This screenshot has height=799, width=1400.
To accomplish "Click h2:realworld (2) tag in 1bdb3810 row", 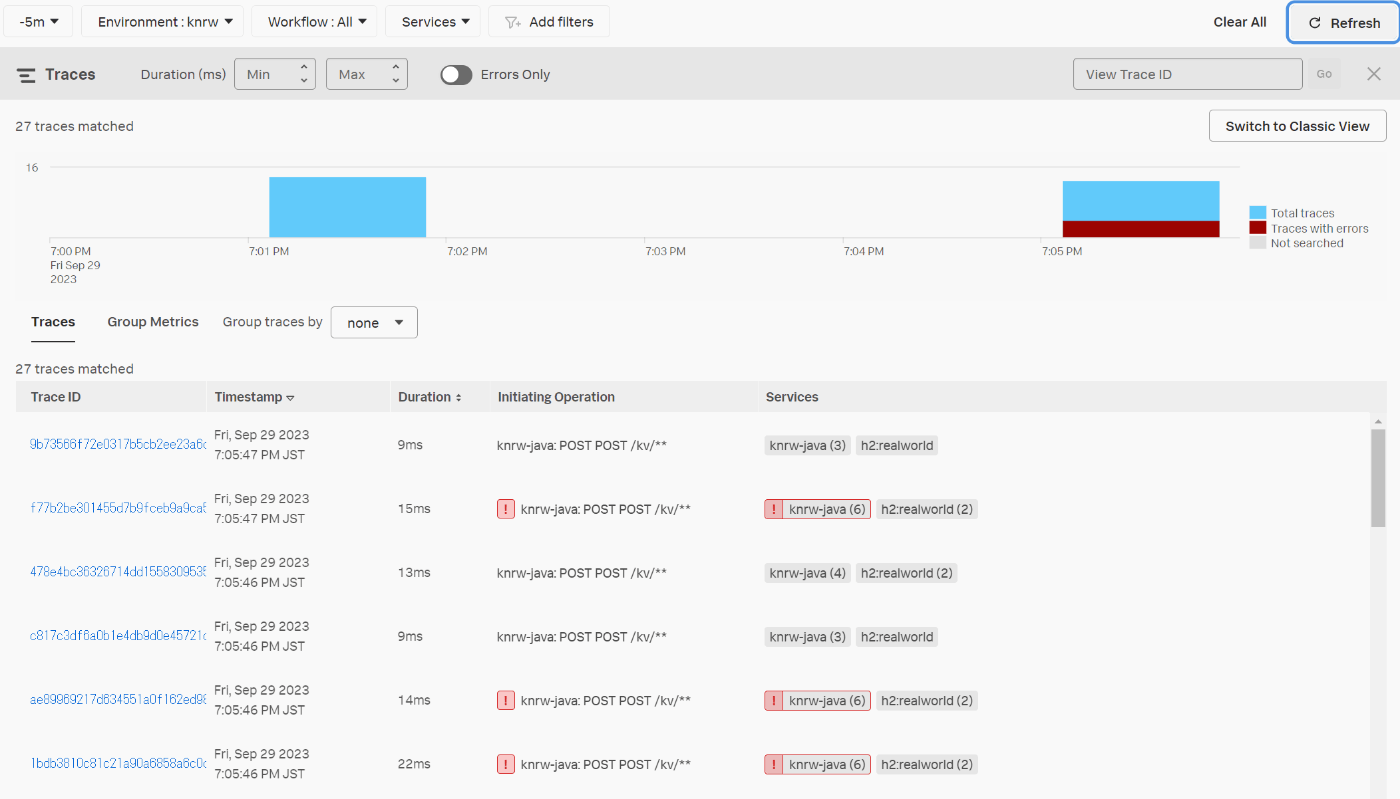I will click(927, 764).
